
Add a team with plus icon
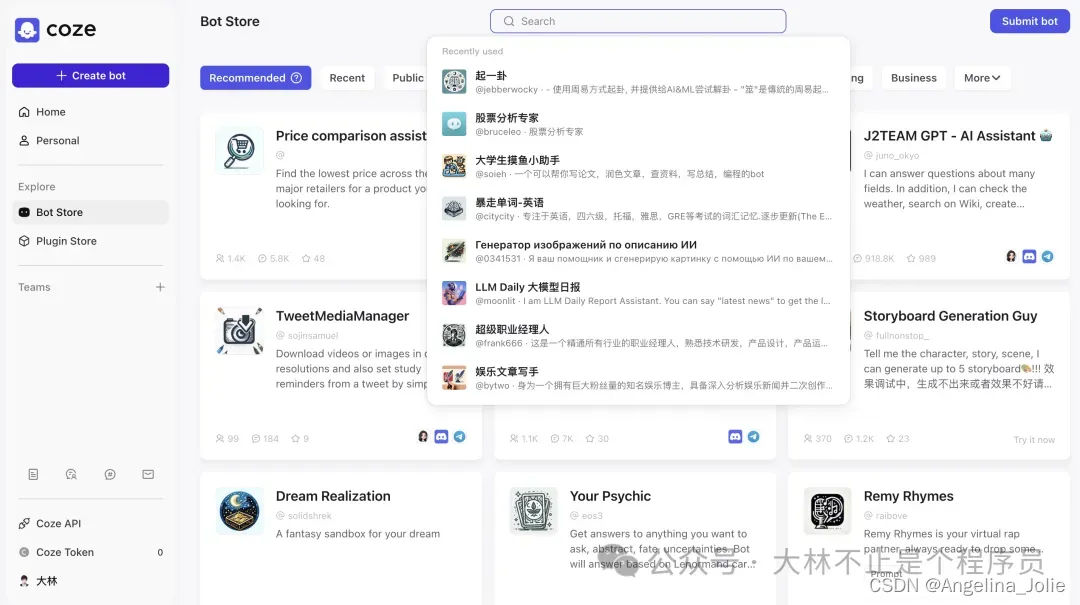[160, 287]
